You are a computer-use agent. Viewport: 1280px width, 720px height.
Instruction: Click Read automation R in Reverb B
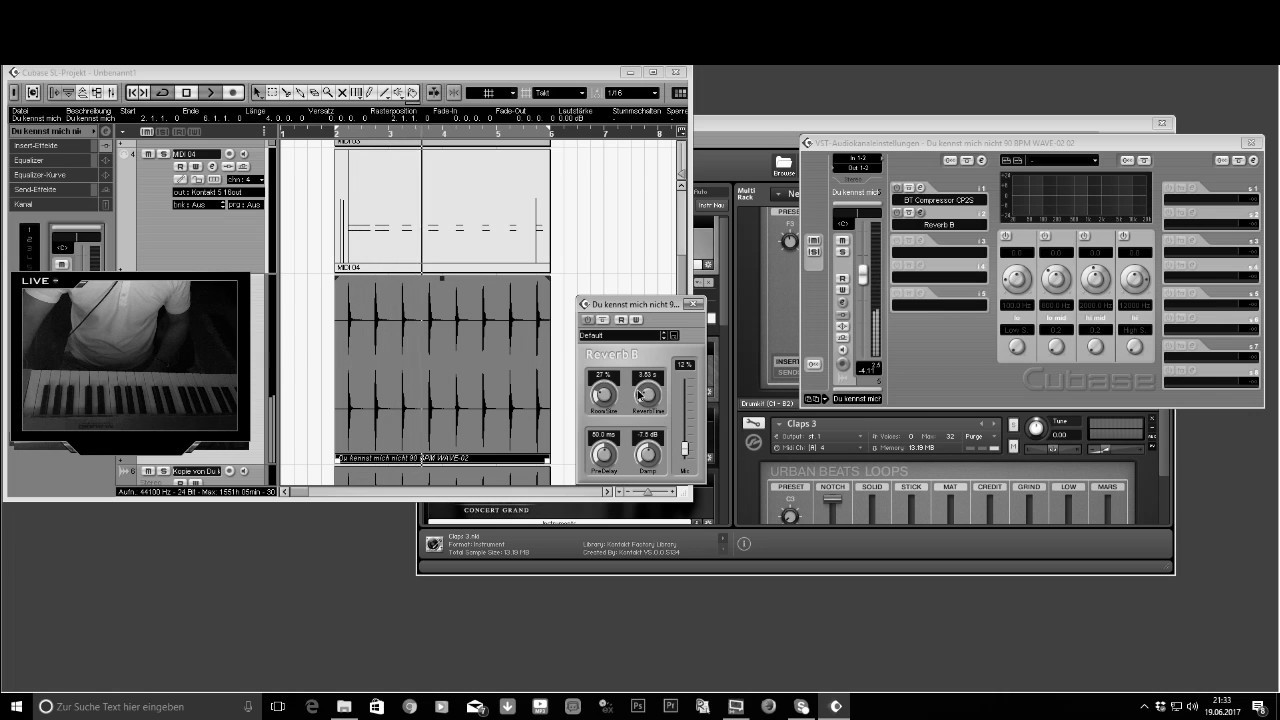click(621, 320)
